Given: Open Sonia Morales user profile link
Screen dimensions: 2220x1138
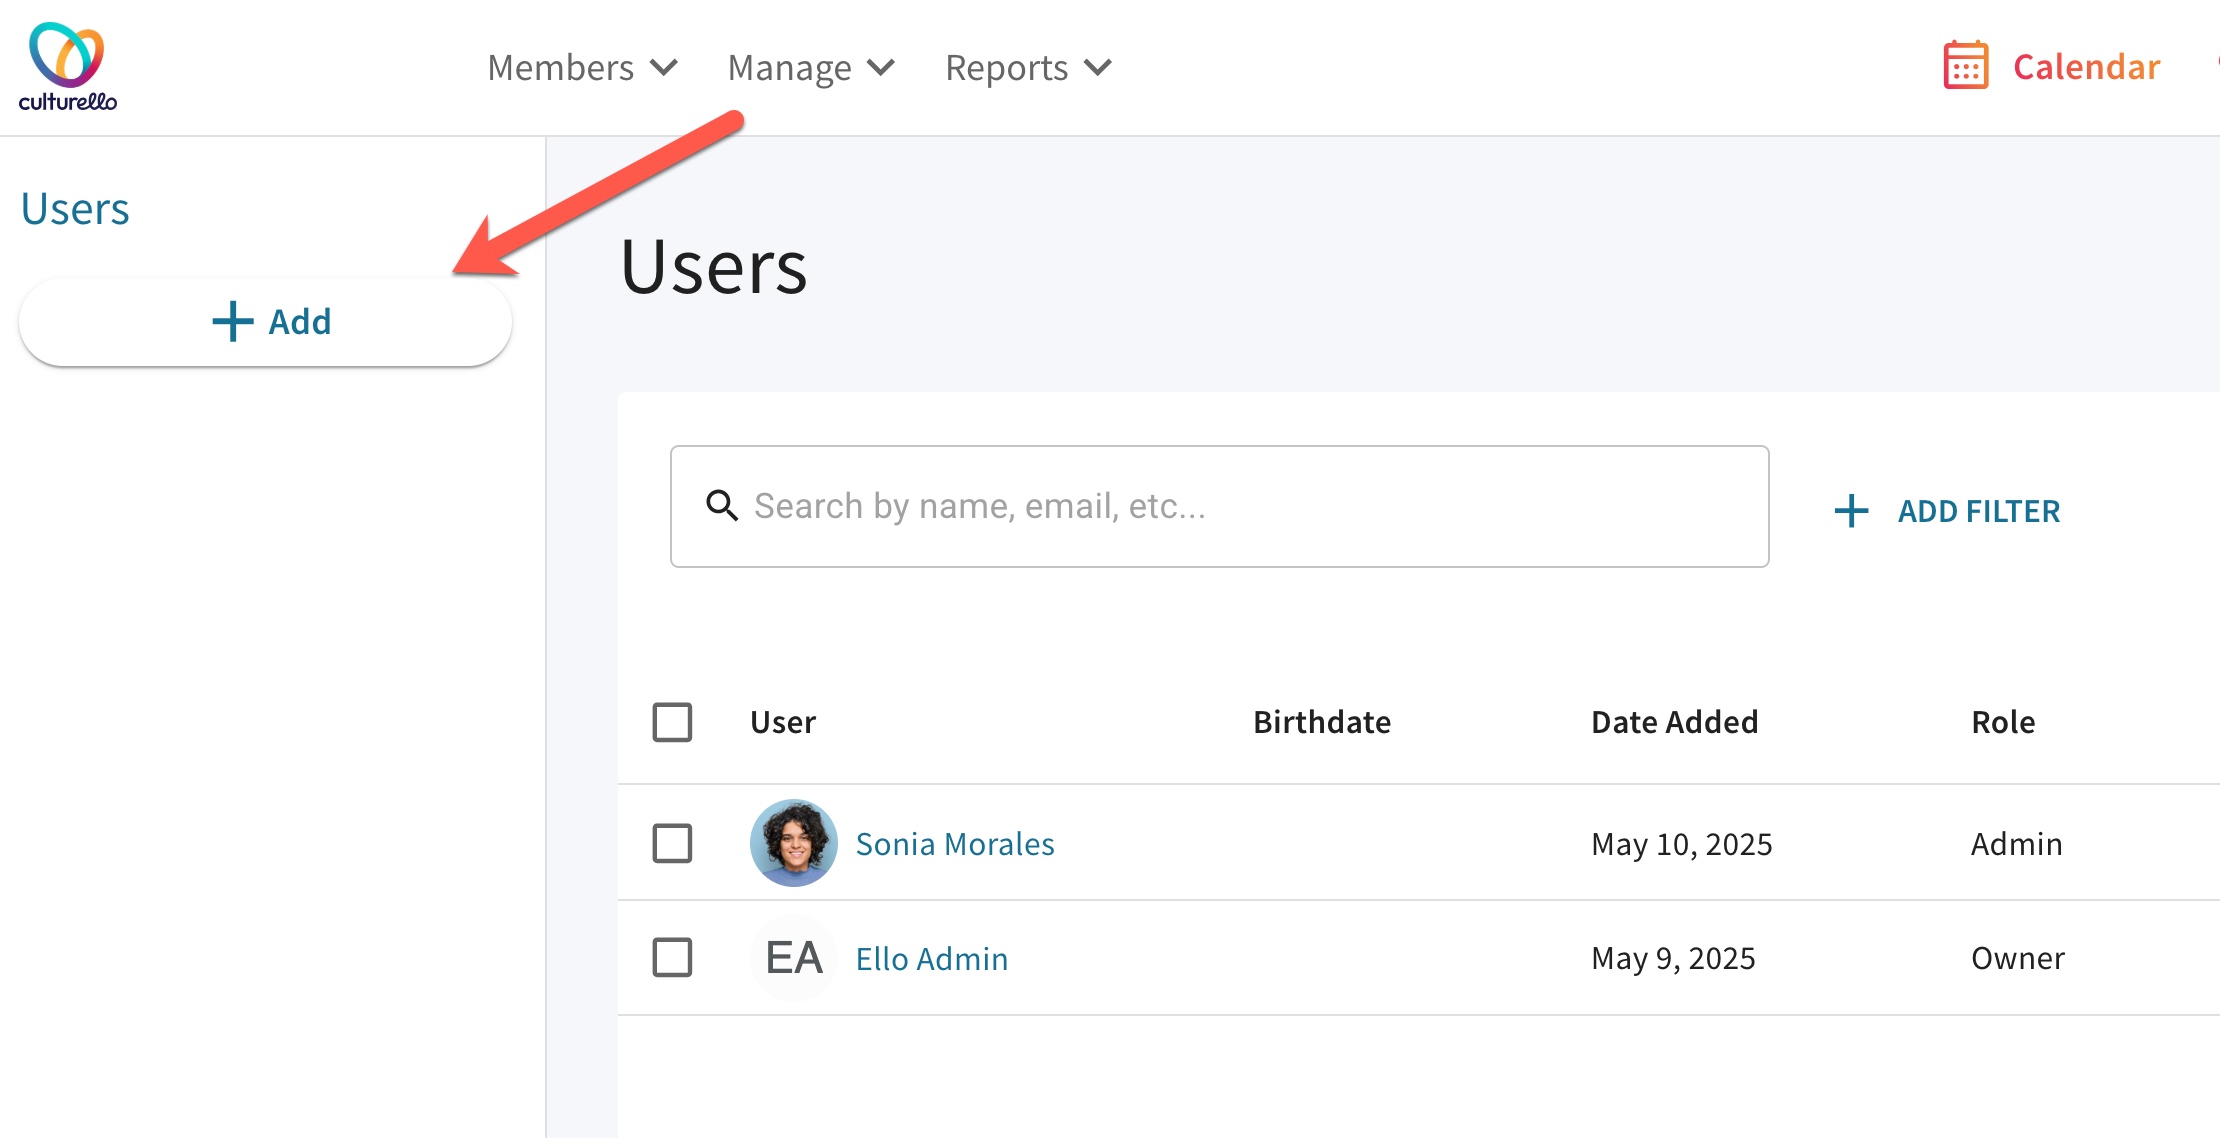Looking at the screenshot, I should pyautogui.click(x=954, y=844).
